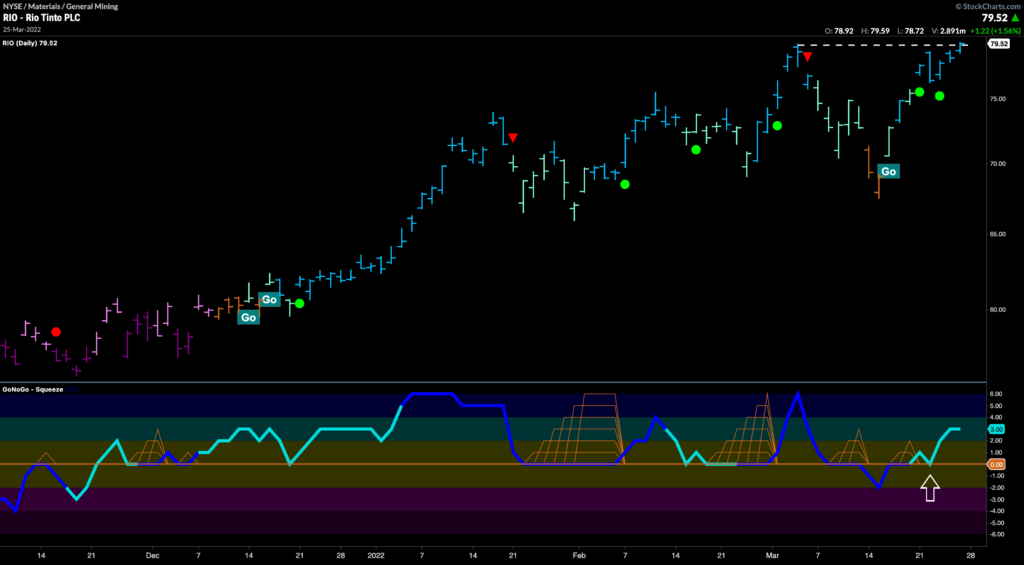Click the red down triangle at March high
Screen dimensions: 1024x565
point(807,57)
